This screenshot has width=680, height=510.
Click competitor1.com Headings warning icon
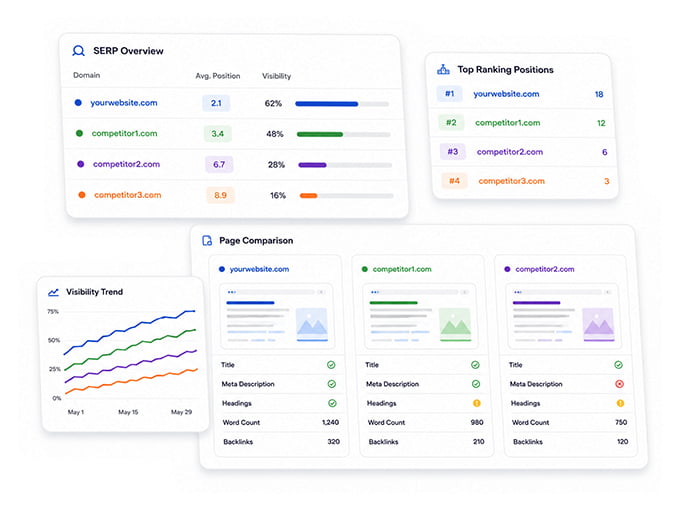(477, 403)
